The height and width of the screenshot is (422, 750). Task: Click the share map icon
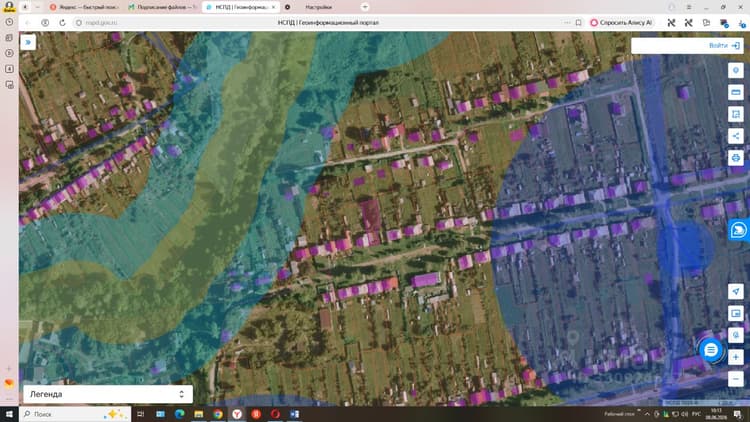tap(736, 136)
